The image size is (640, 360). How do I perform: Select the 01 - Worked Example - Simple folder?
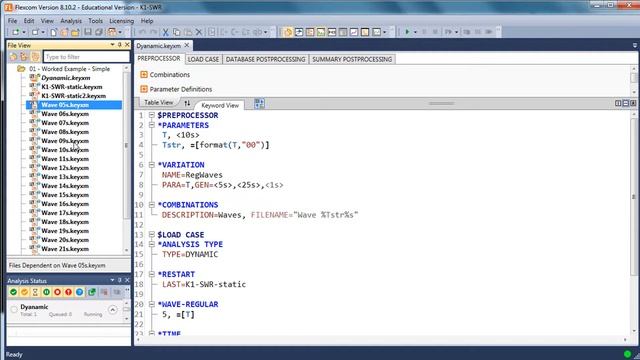69,69
